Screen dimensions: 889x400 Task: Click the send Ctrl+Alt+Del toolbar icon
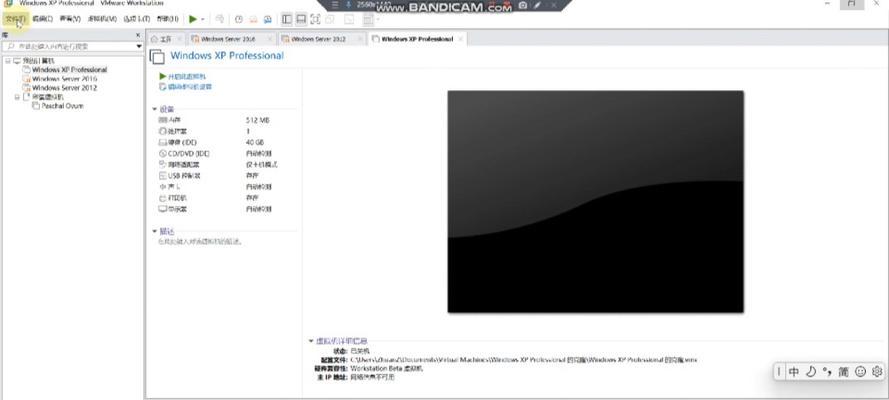click(219, 19)
